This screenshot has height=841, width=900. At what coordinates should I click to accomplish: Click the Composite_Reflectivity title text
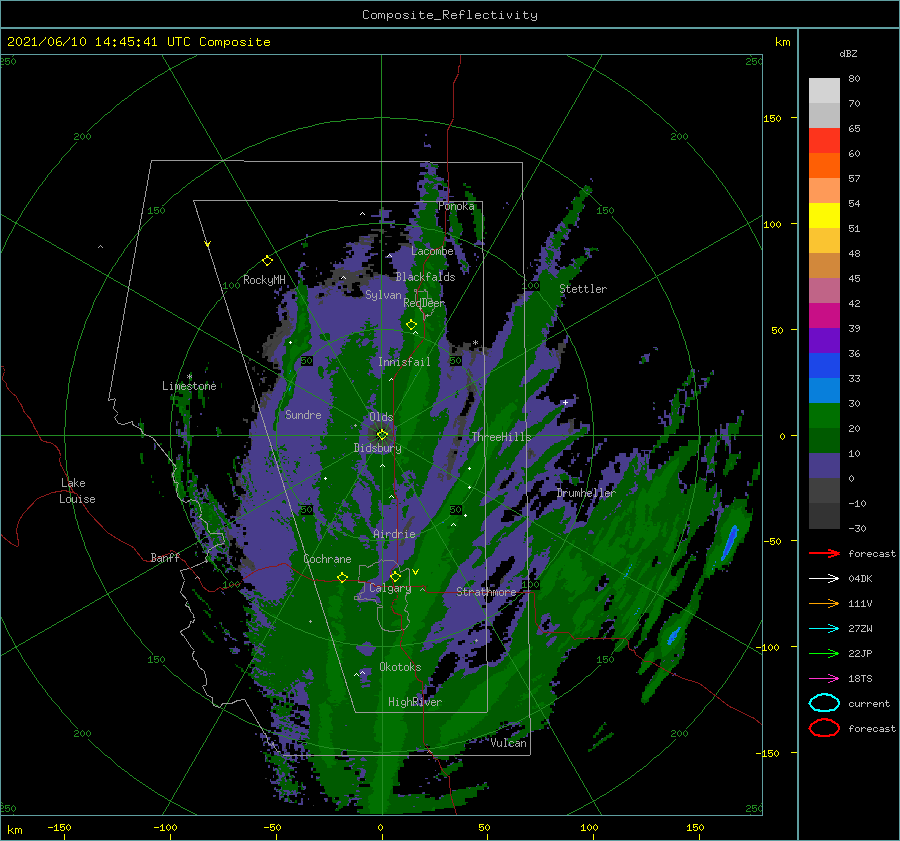point(449,15)
